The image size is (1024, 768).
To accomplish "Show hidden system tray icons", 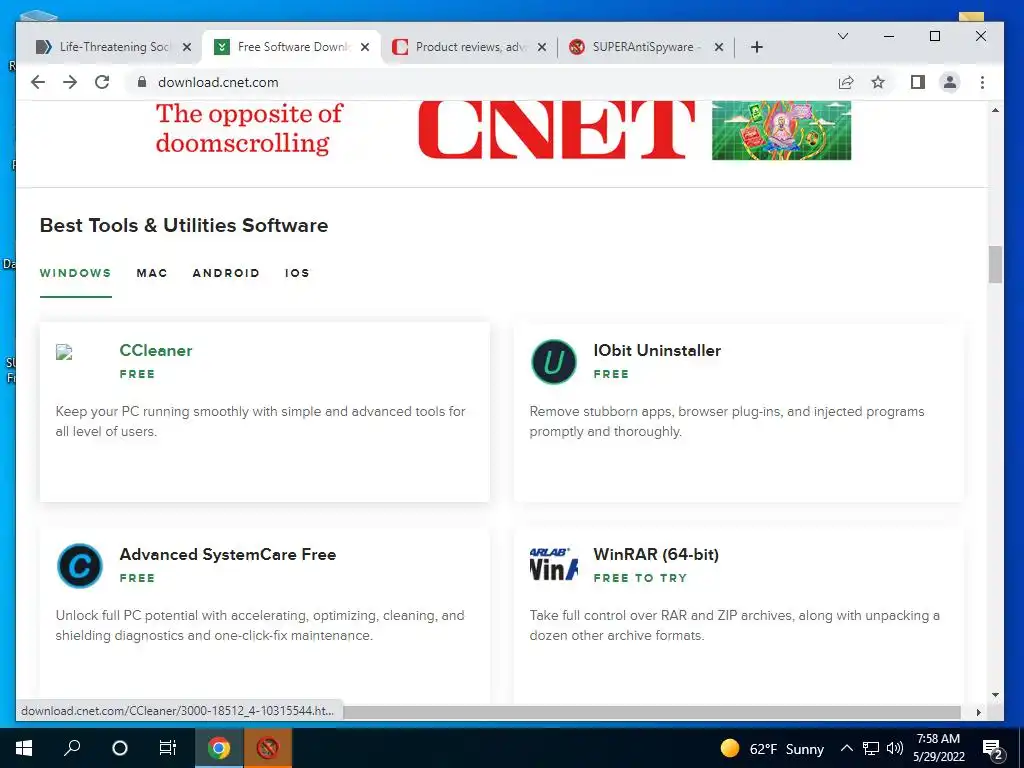I will [x=846, y=748].
